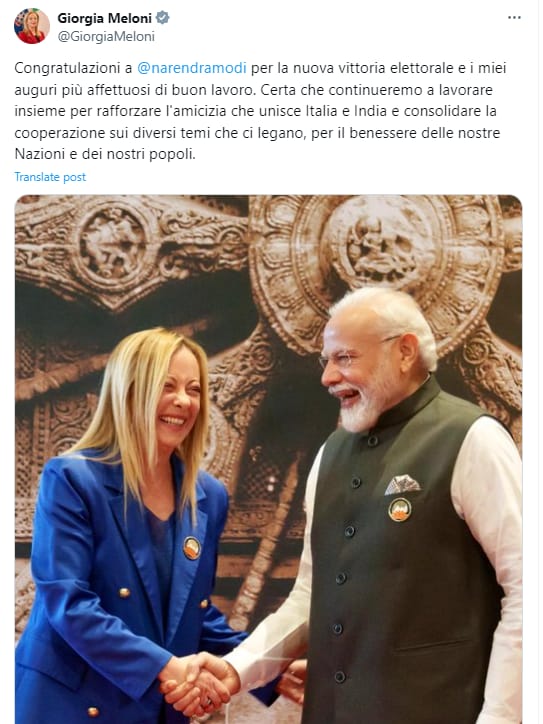
Task: Open the @narendramodi mention link
Action: tap(192, 68)
